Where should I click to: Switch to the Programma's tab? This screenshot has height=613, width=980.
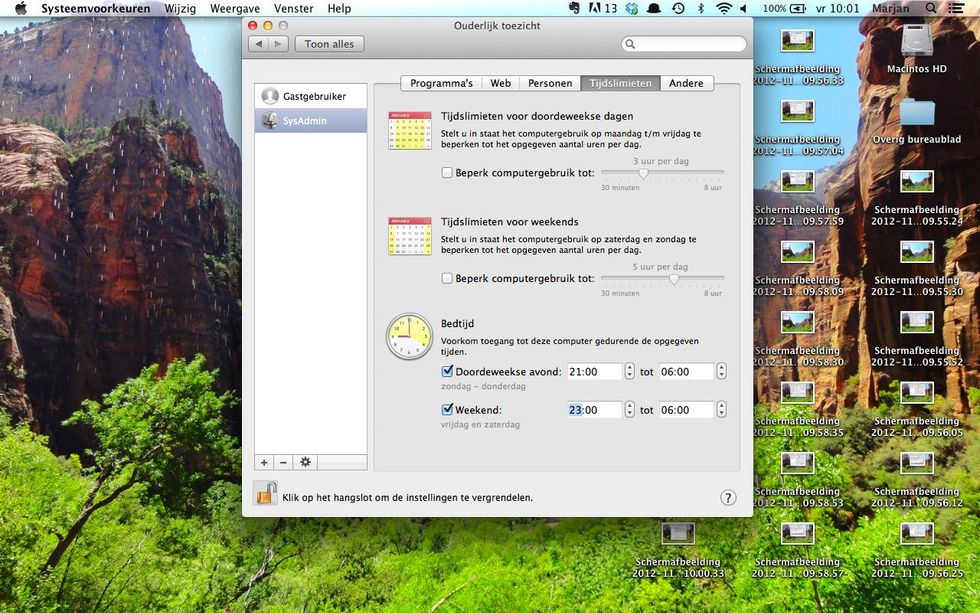click(440, 84)
